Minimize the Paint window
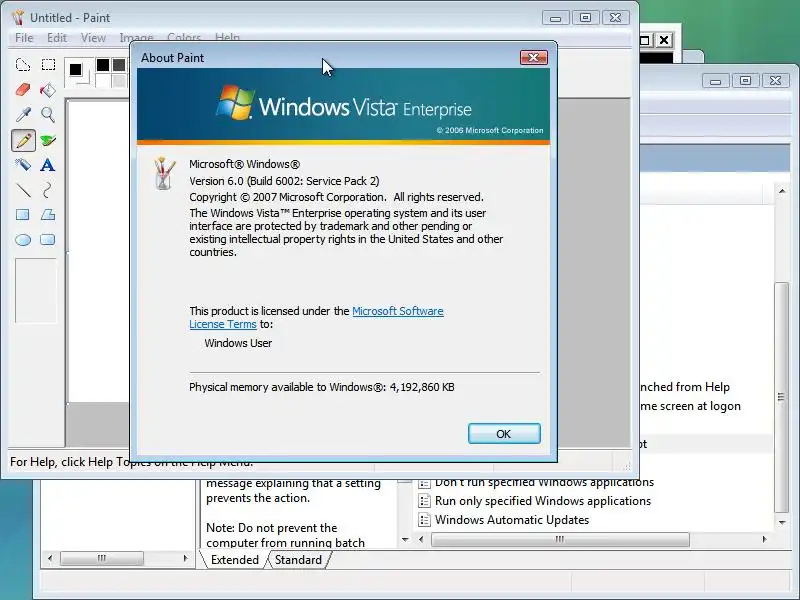 pos(556,18)
